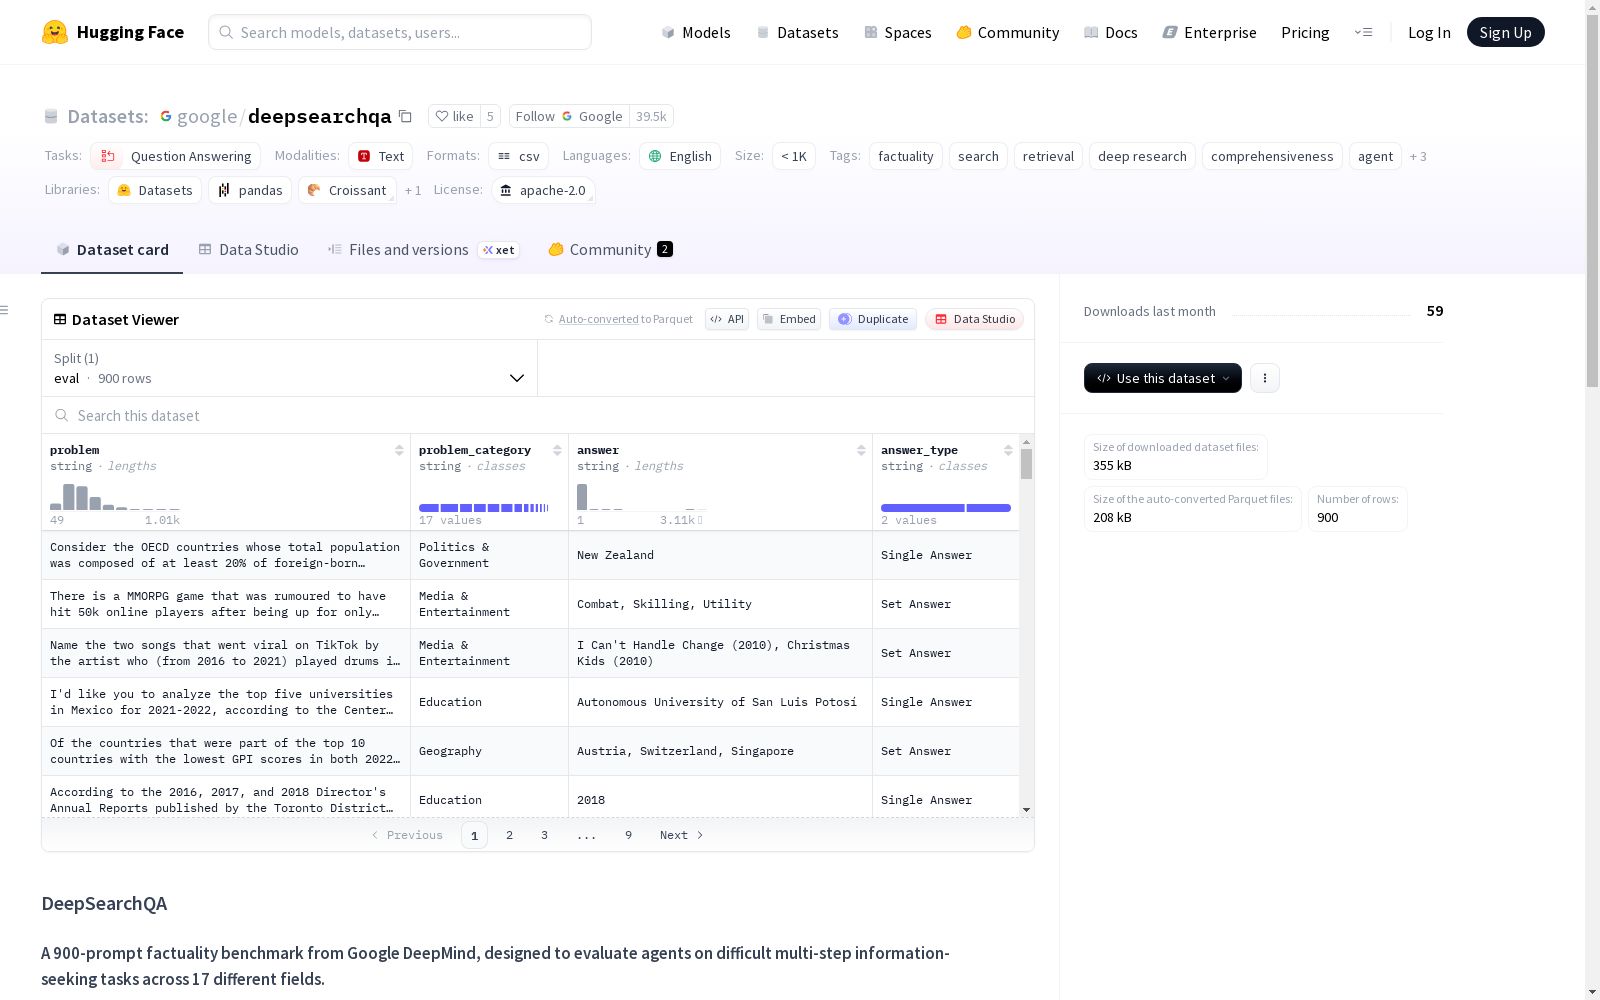Open the Use this dataset dropdown

point(1163,378)
